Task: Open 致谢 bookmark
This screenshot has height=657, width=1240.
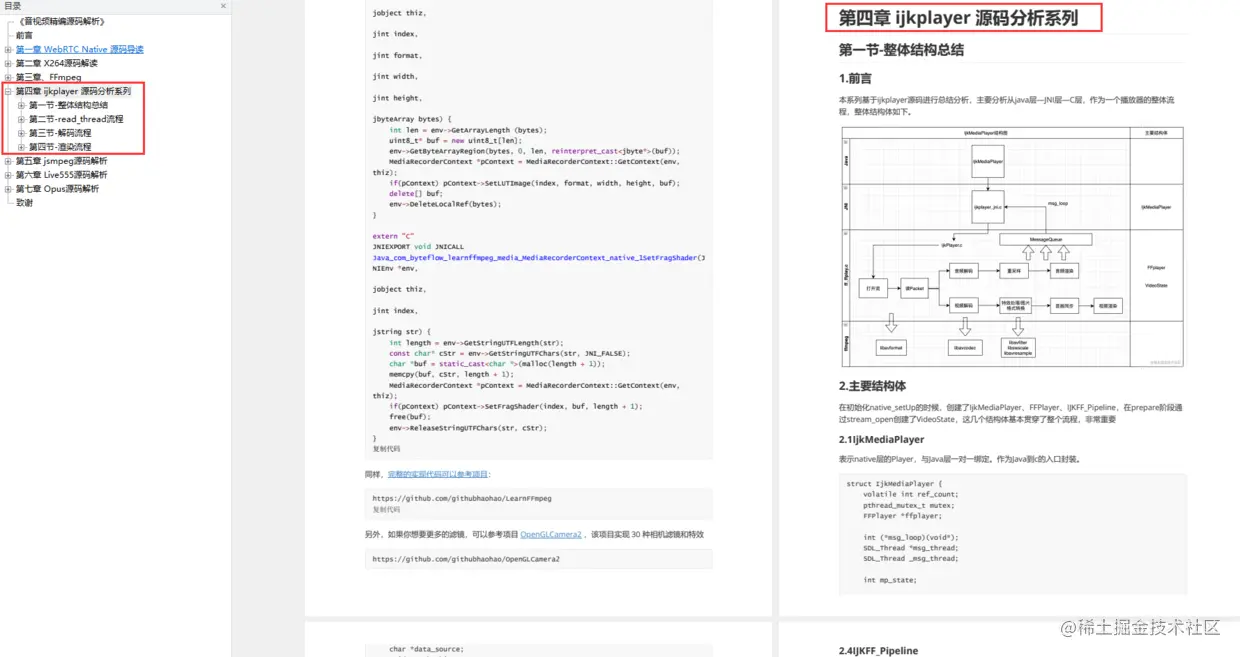Action: tap(24, 203)
